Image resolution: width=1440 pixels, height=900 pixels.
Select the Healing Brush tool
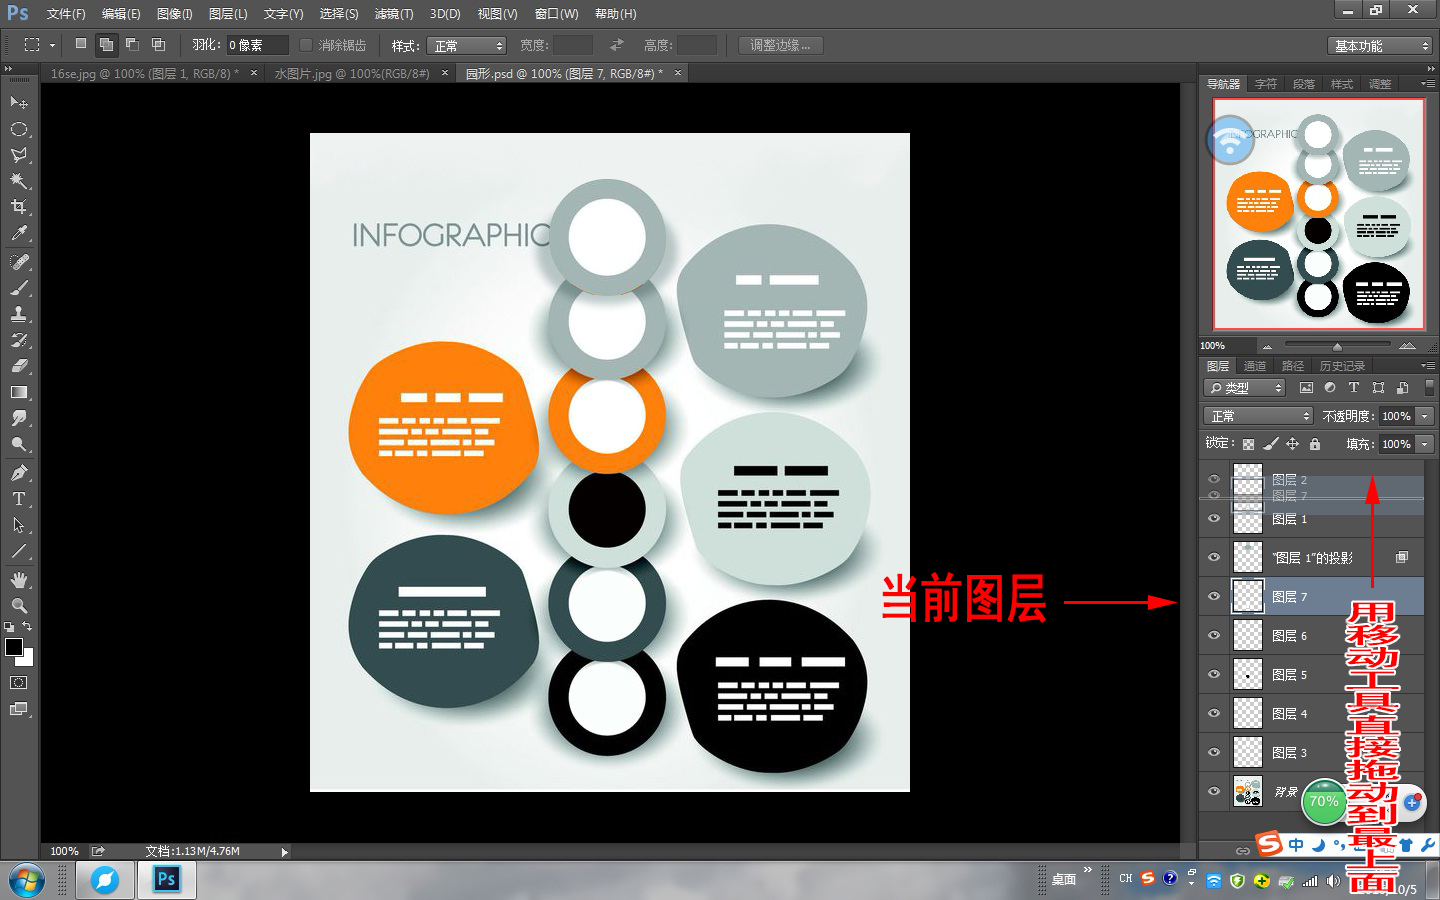[x=18, y=262]
